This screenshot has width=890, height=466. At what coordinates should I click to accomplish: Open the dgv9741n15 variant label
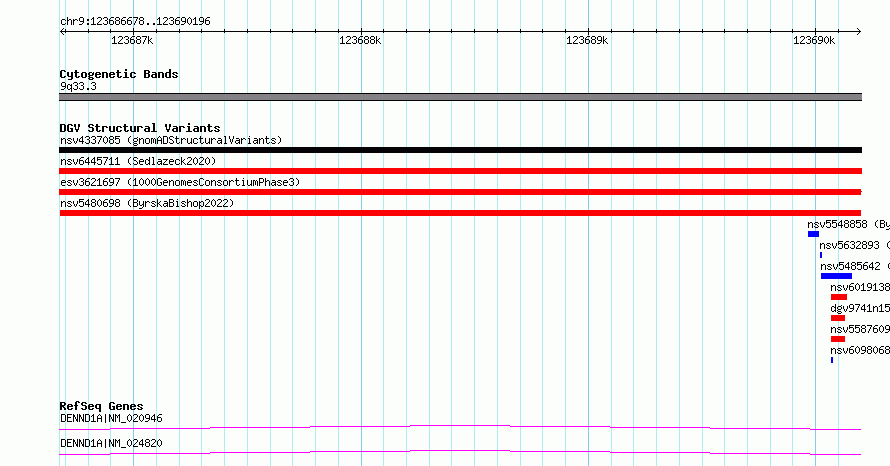pos(860,308)
